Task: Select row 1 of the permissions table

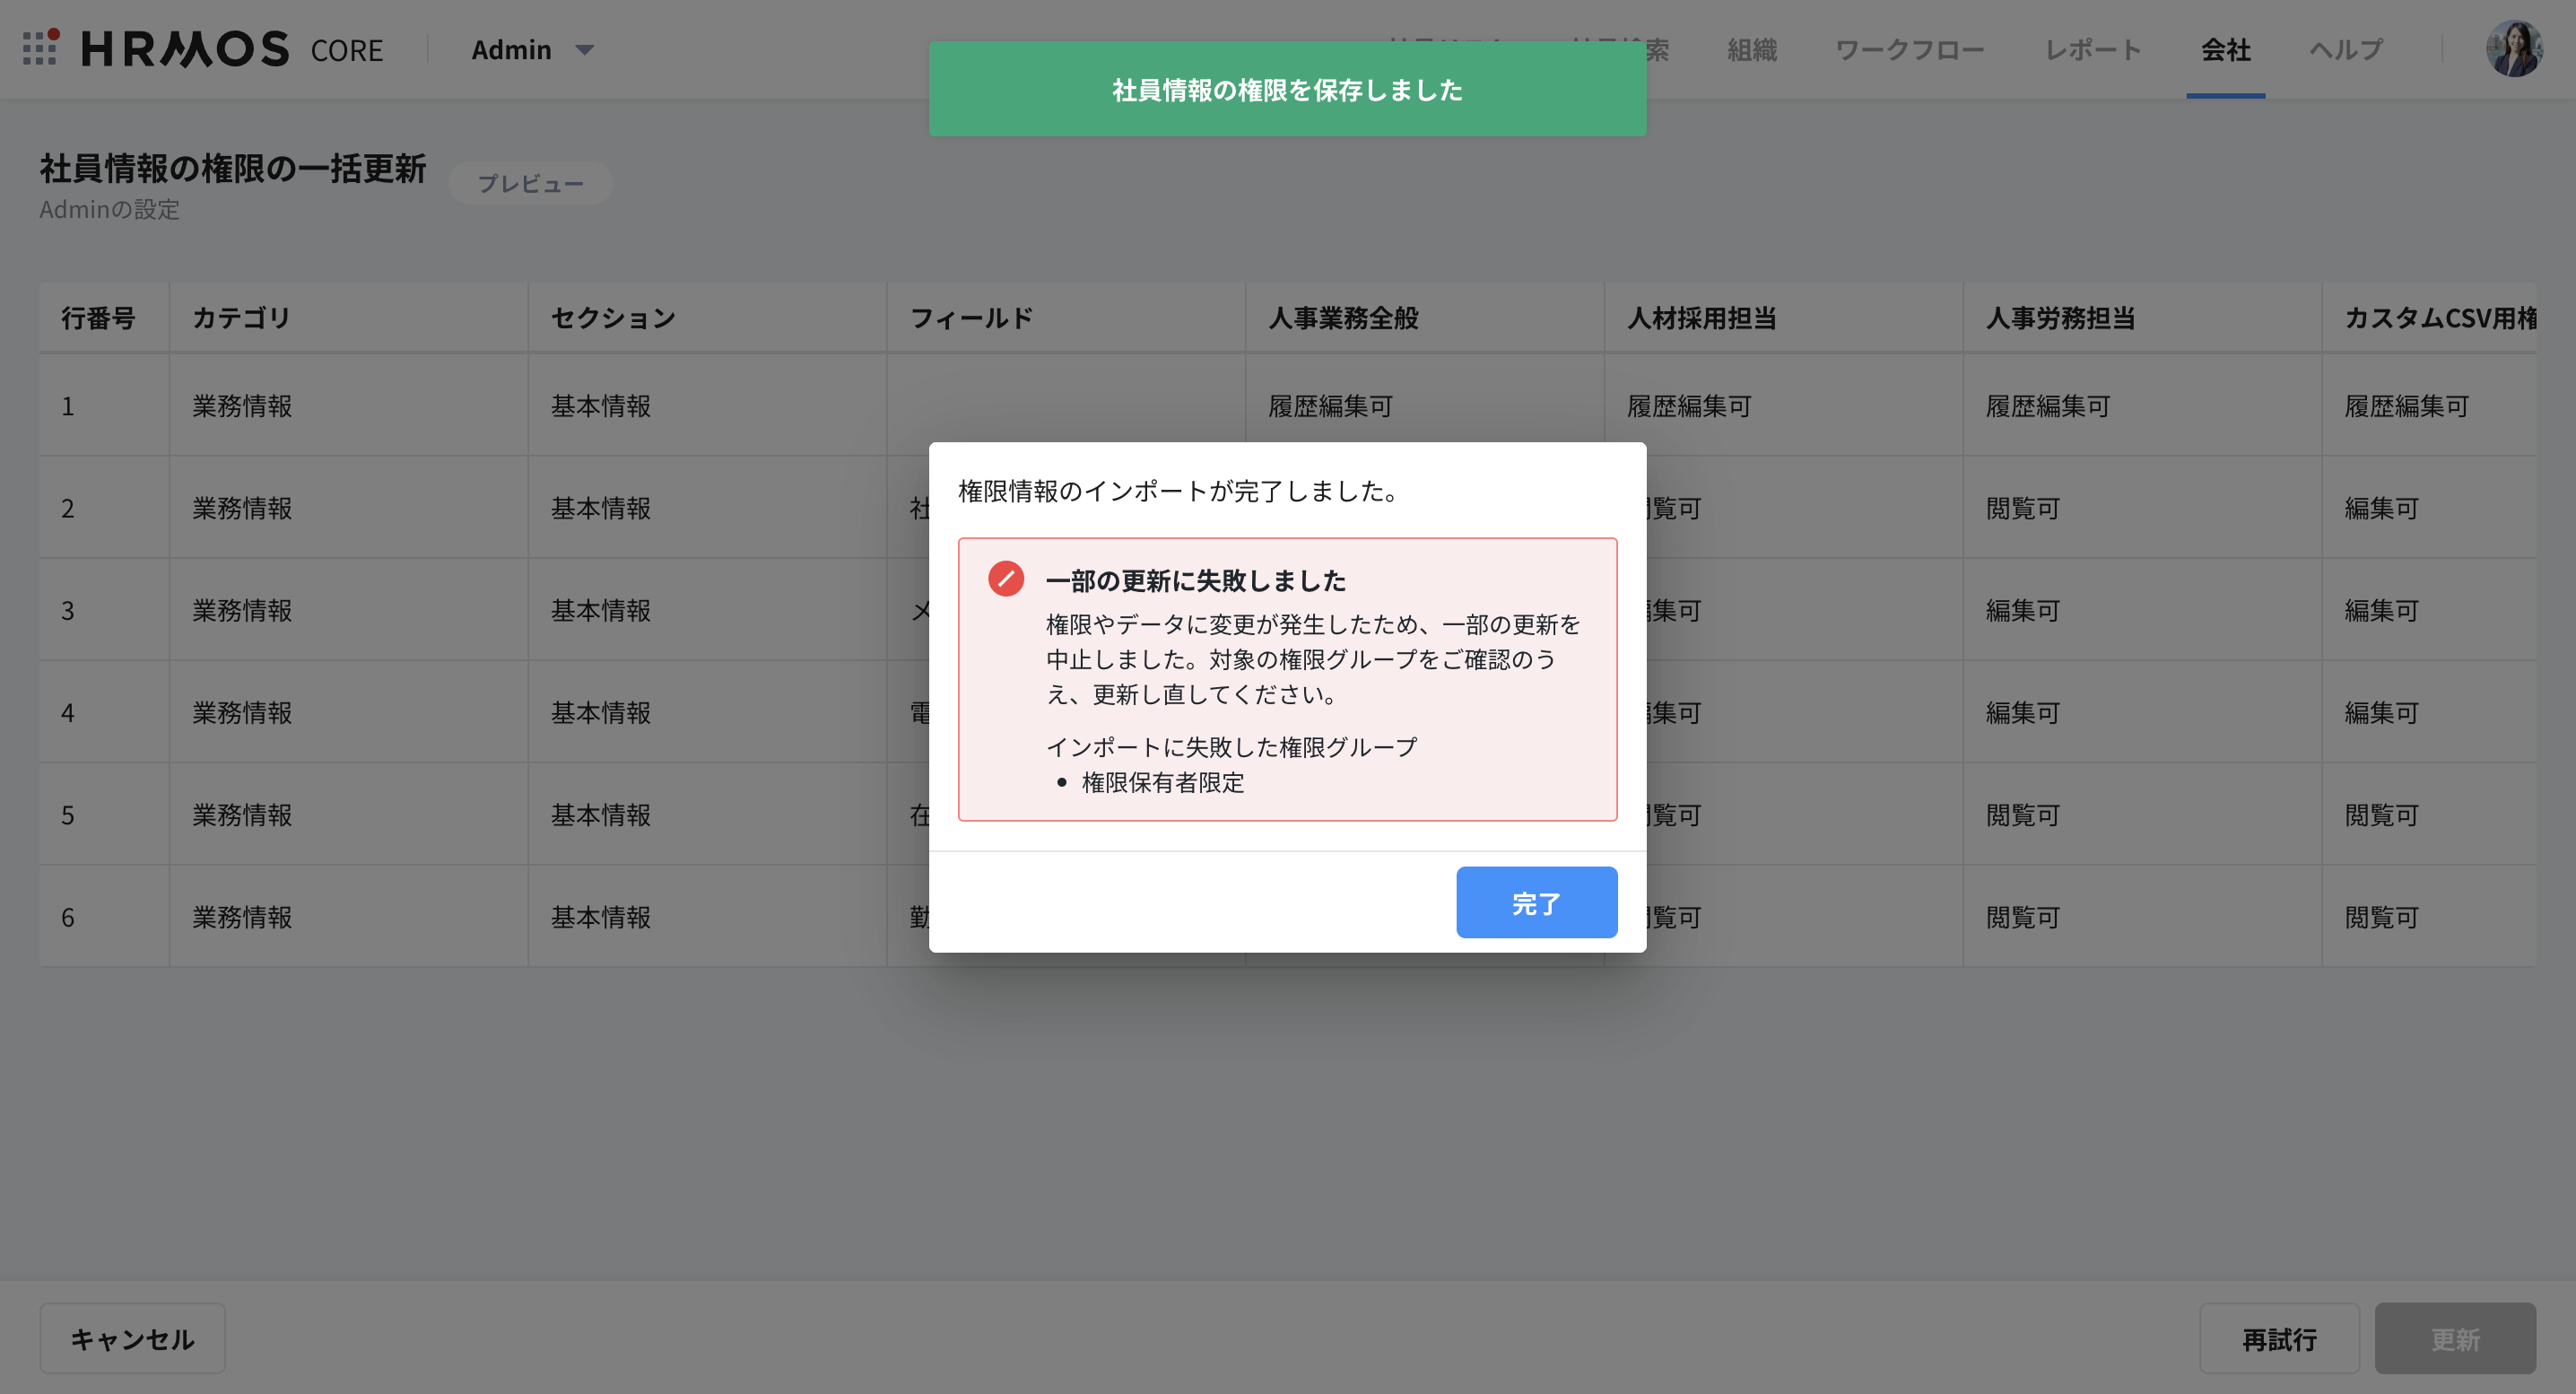Action: pyautogui.click(x=400, y=406)
